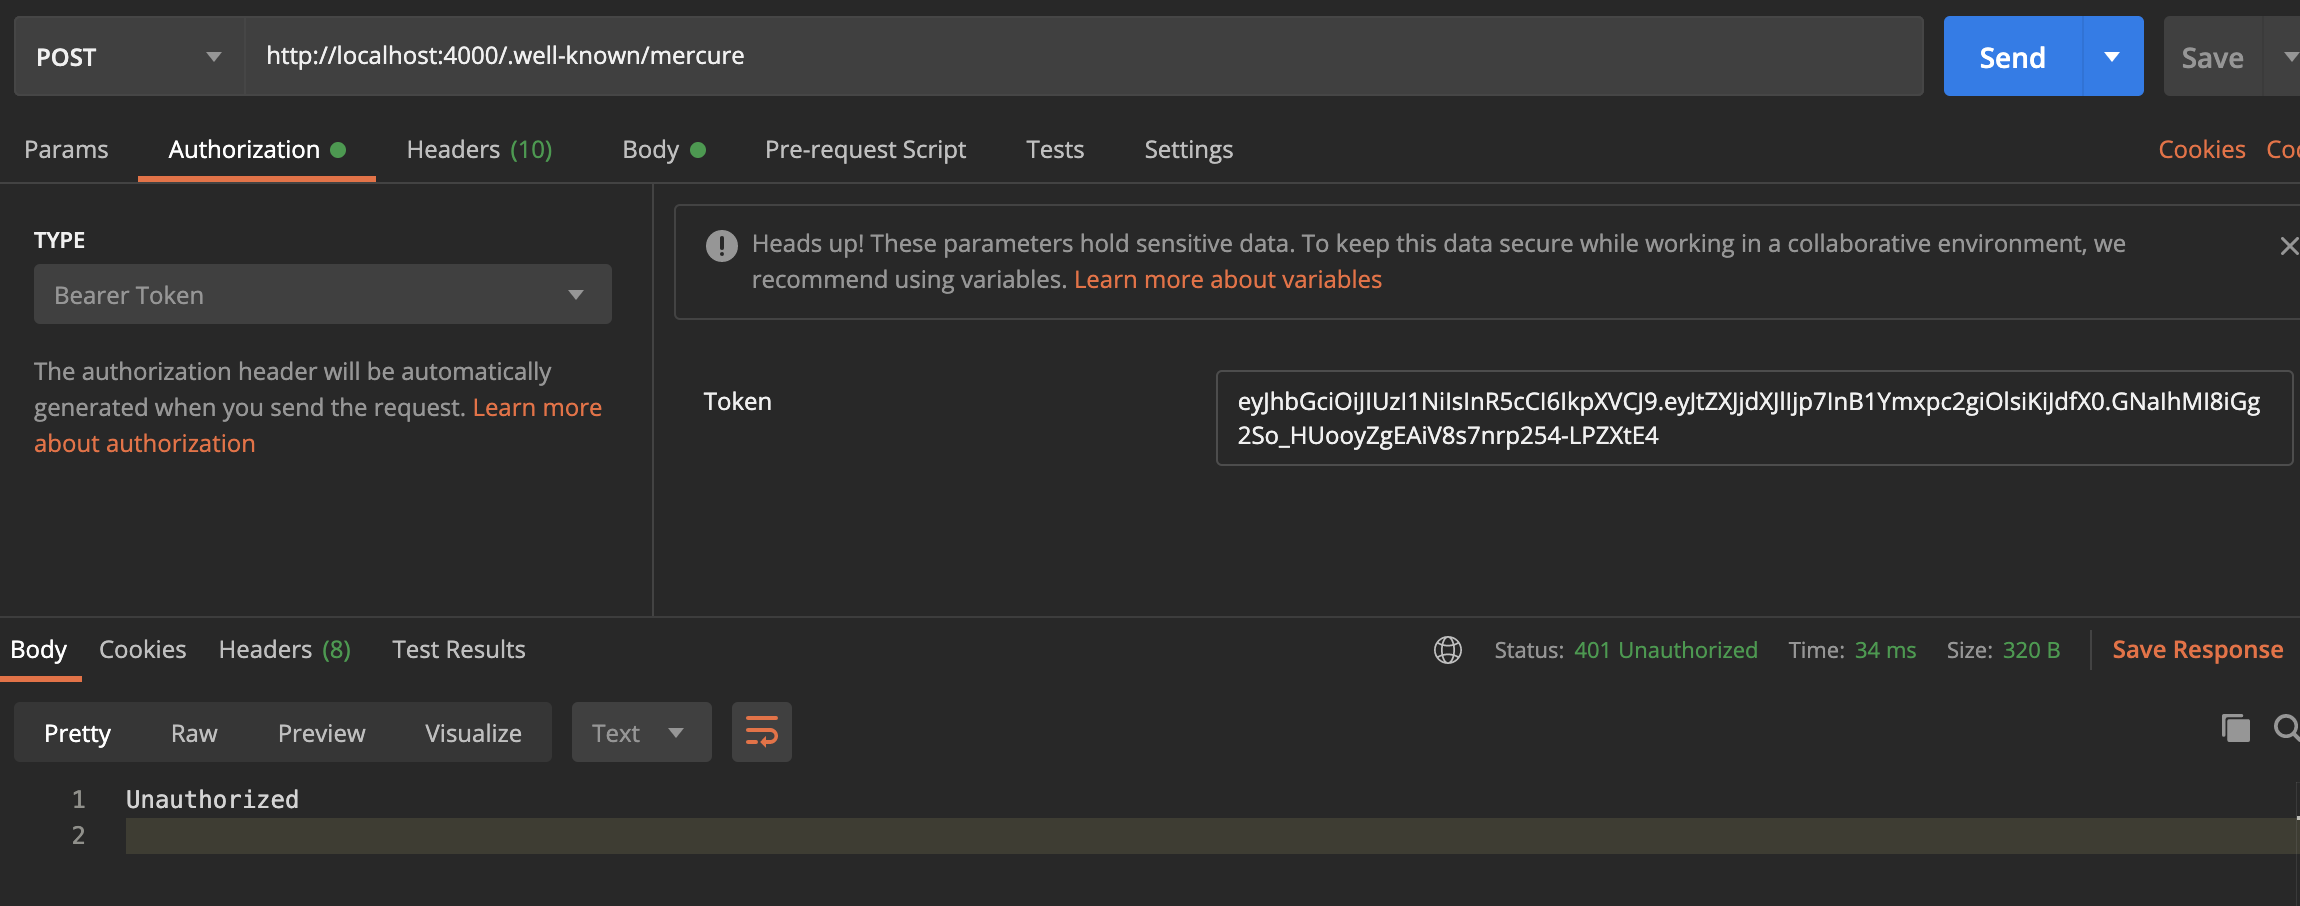Image resolution: width=2300 pixels, height=906 pixels.
Task: Select the Visualize response view
Action: pyautogui.click(x=473, y=731)
